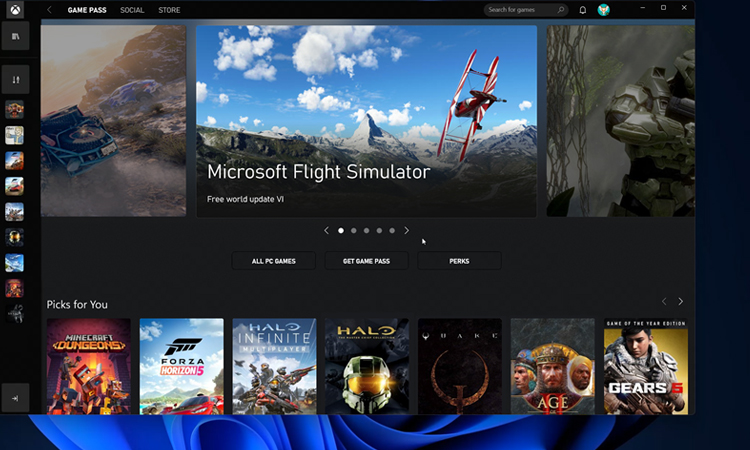Open the profile avatar menu

pos(604,10)
